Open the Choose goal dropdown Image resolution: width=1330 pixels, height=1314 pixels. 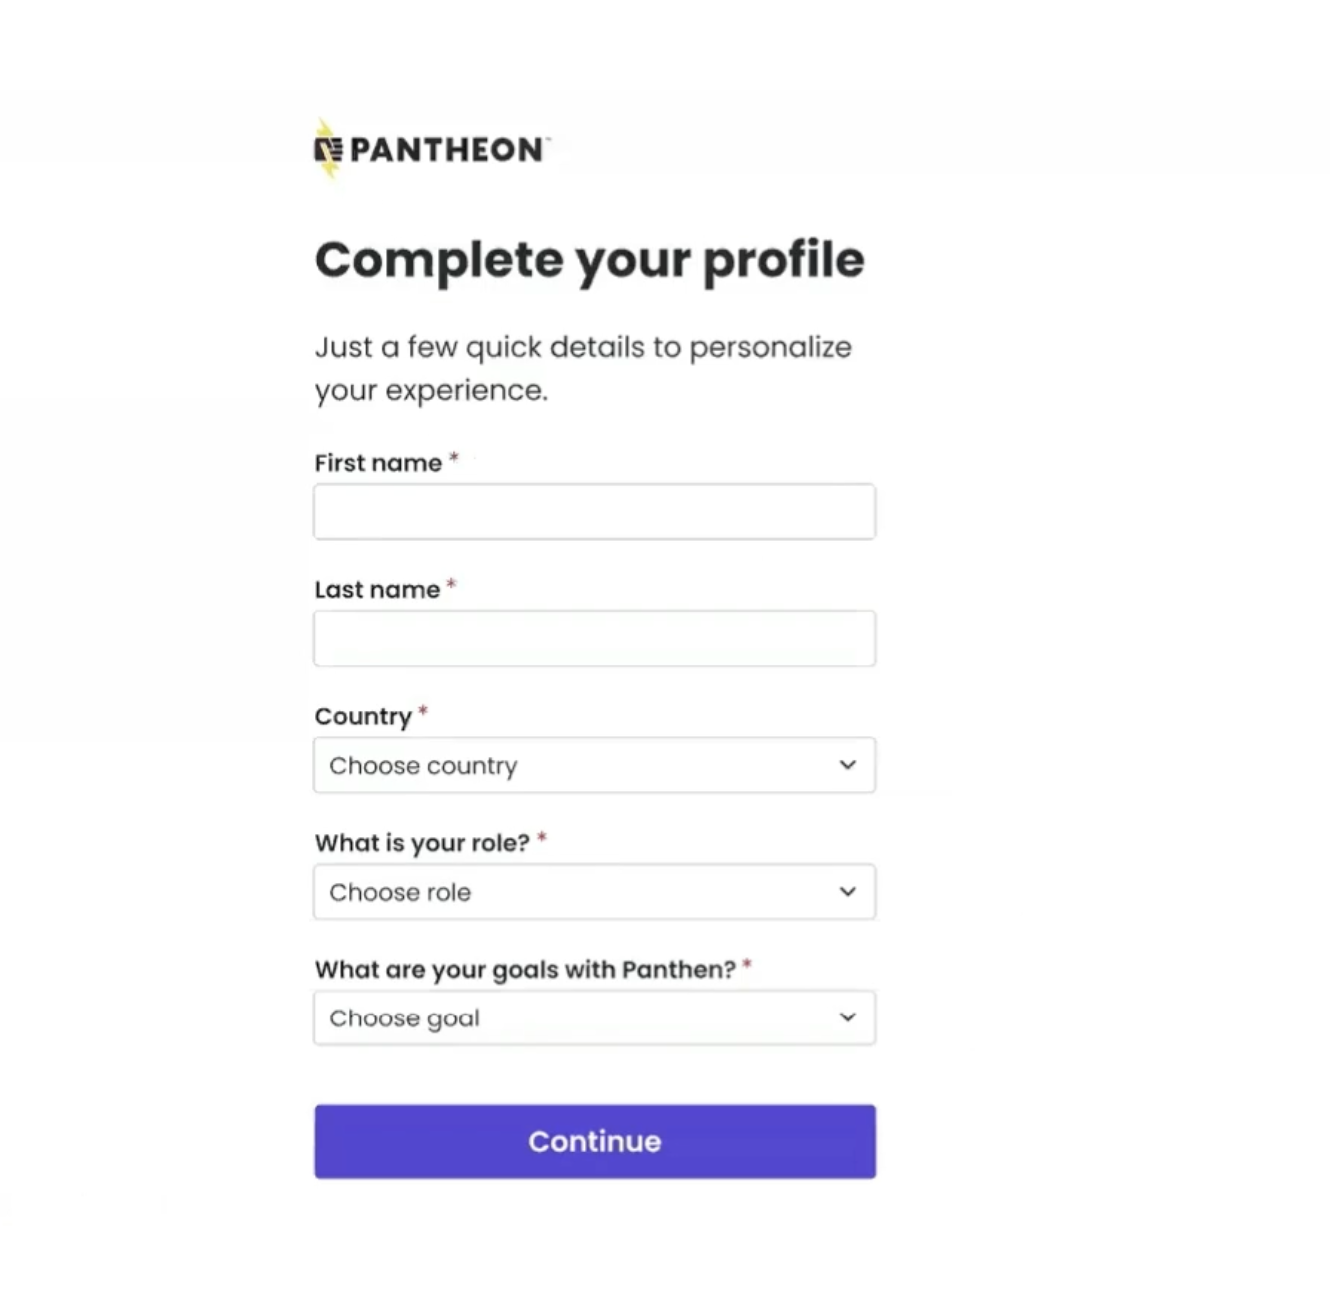coord(594,1018)
